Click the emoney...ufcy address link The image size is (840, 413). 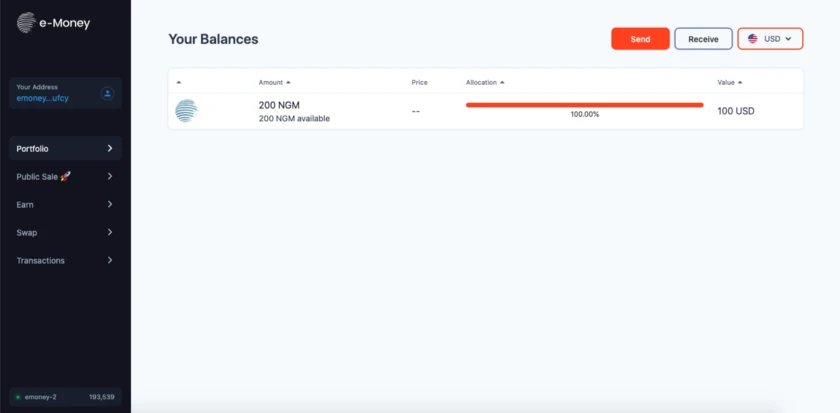click(42, 98)
